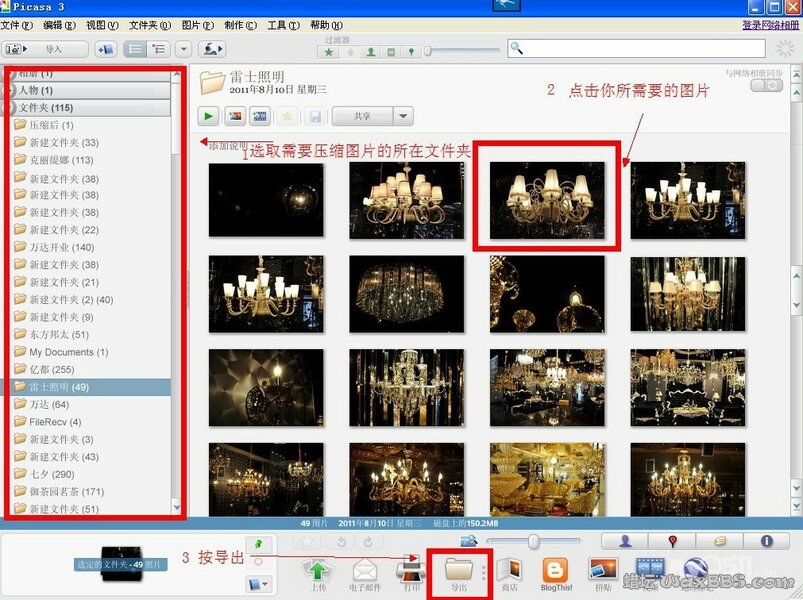Expand the People (人物) section
803x600 pixels.
pos(35,90)
